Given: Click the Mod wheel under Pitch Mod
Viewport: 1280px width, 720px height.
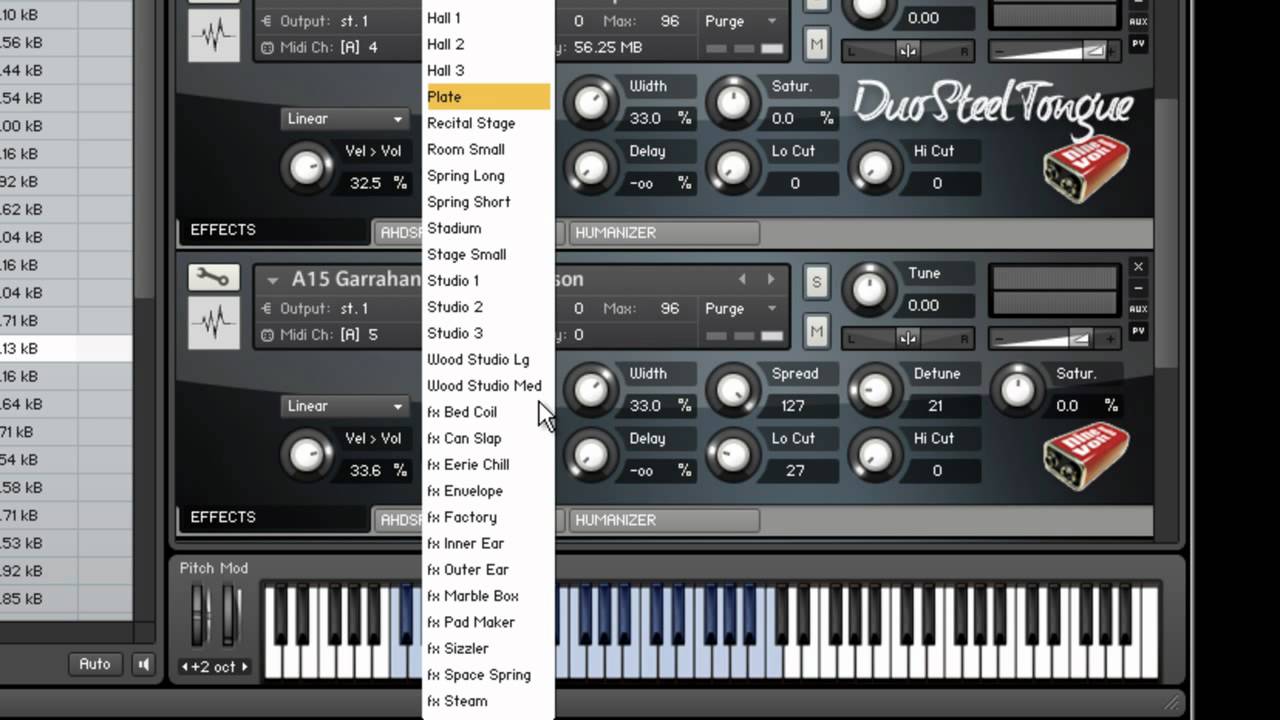Looking at the screenshot, I should (x=231, y=615).
